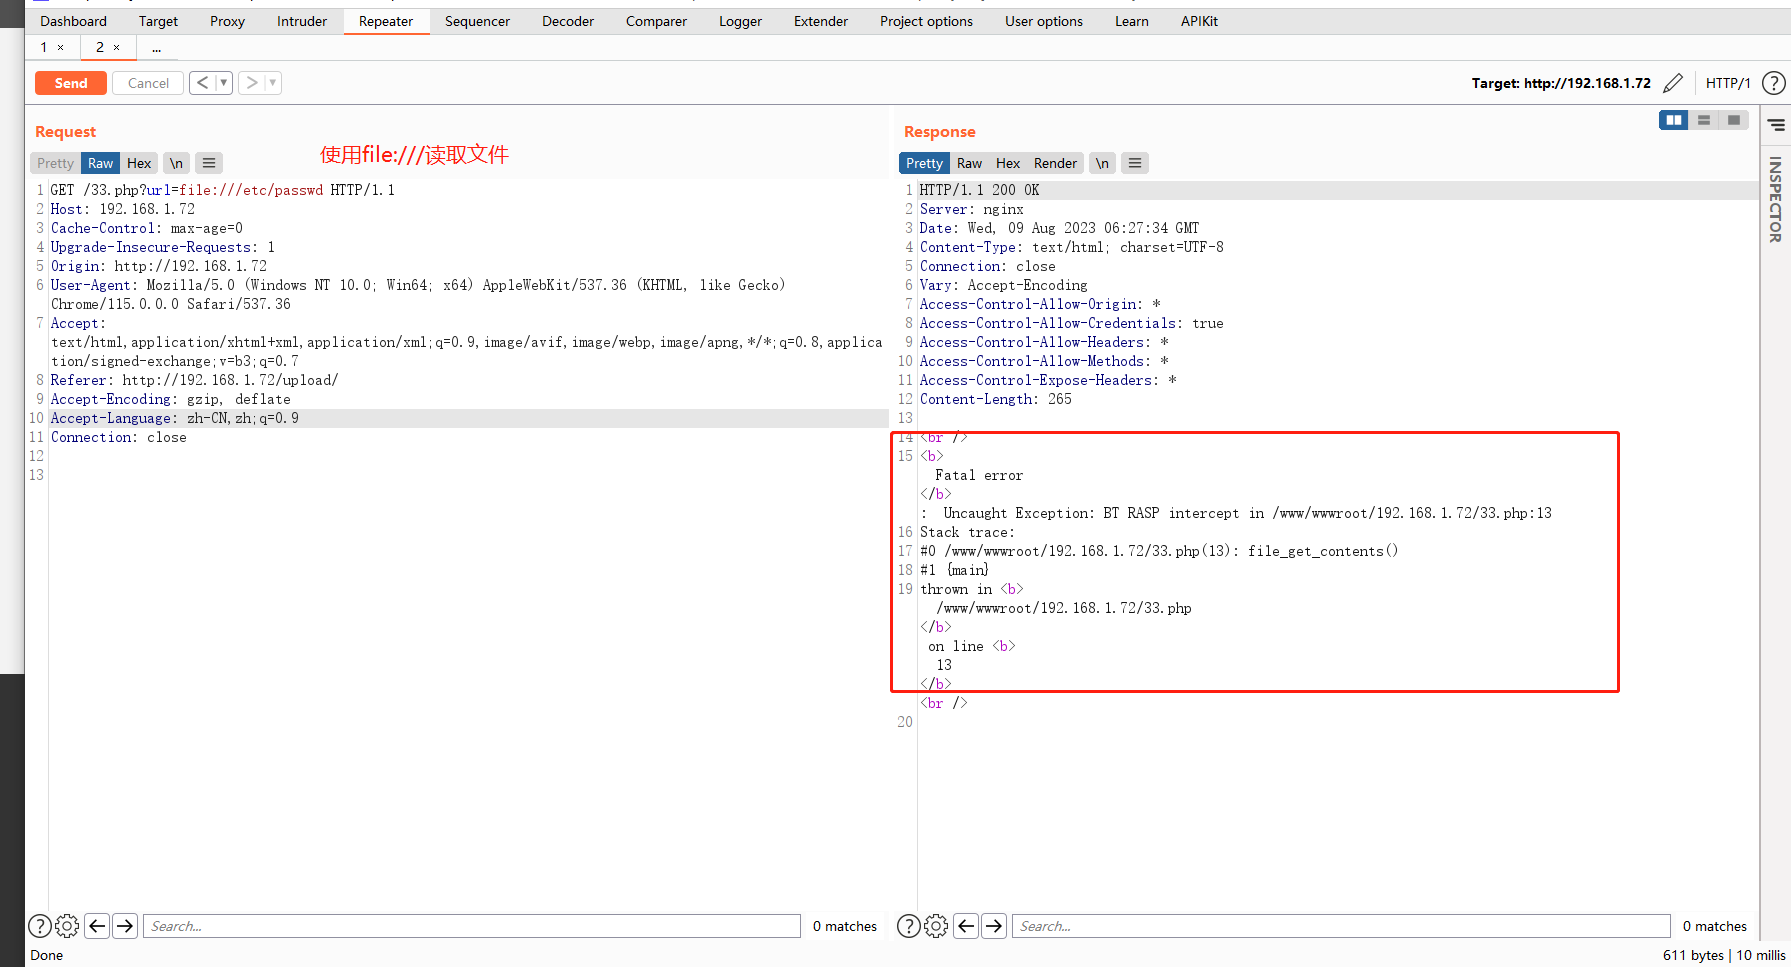Screen dimensions: 1791x967
Task: Open the Decoder tab
Action: click(568, 21)
